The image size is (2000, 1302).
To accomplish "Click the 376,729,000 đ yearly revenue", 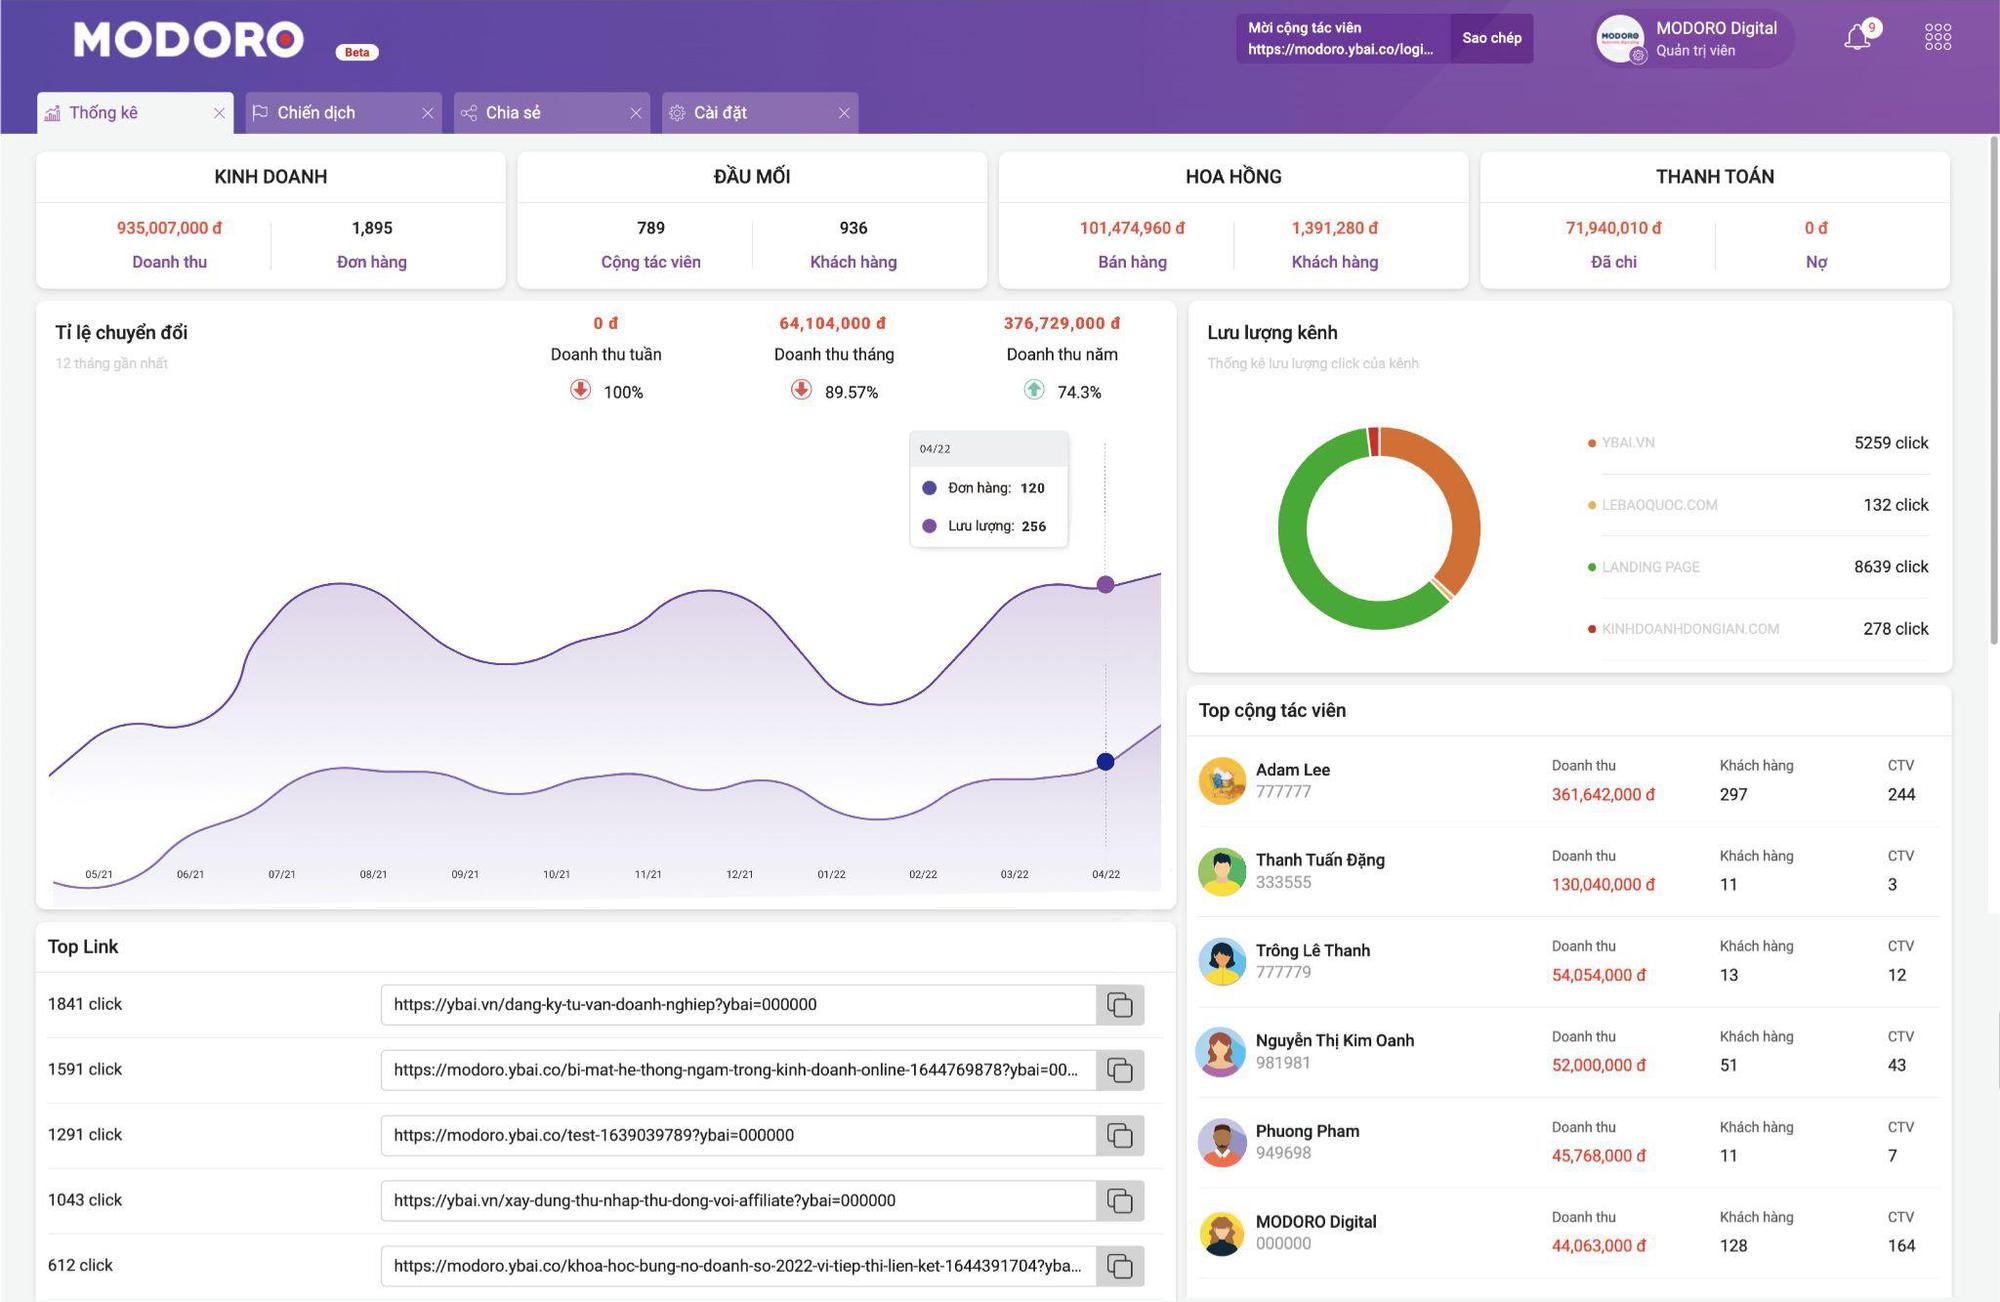I will click(1062, 323).
